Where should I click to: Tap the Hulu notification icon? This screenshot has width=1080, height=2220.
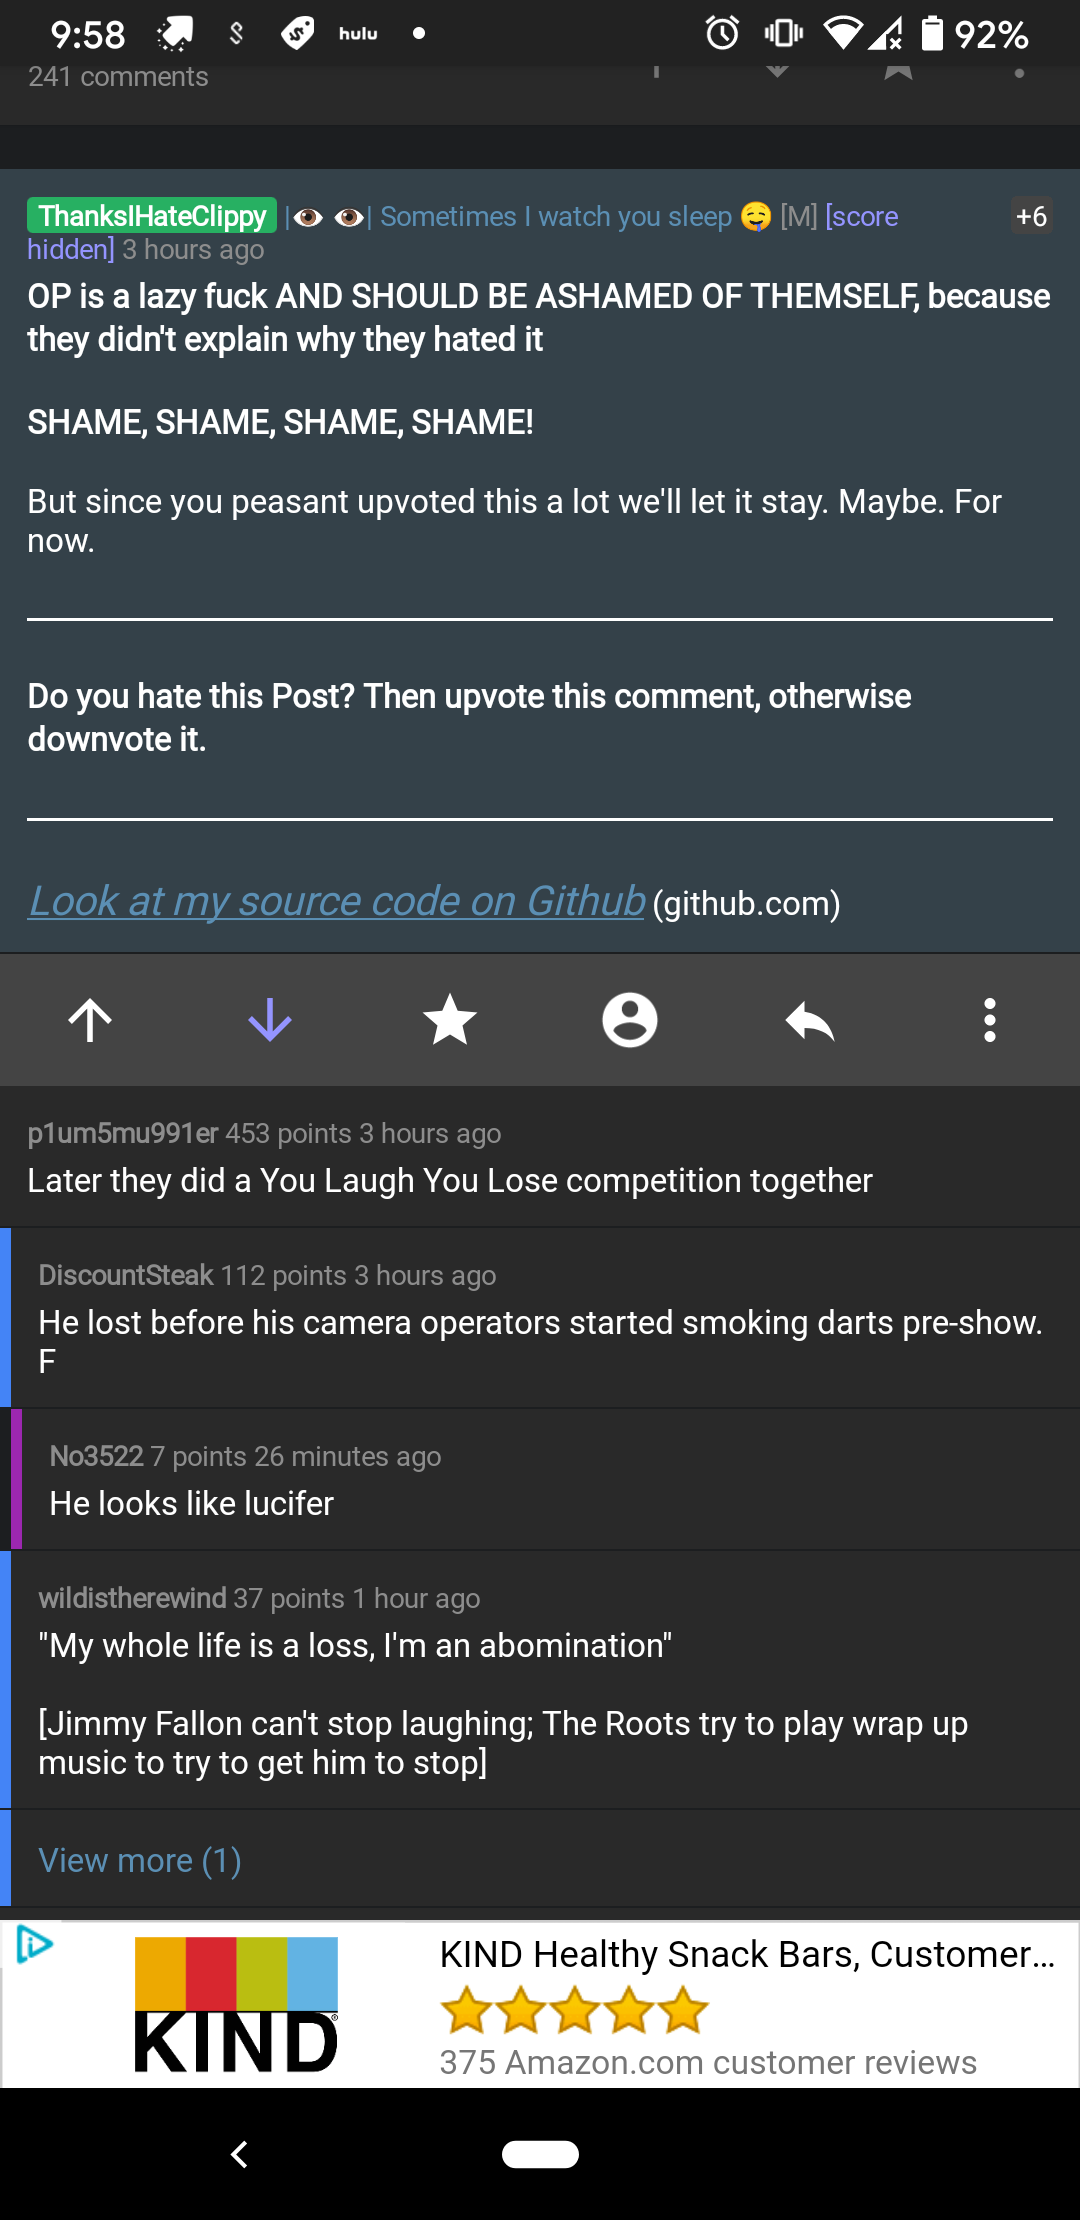coord(358,34)
